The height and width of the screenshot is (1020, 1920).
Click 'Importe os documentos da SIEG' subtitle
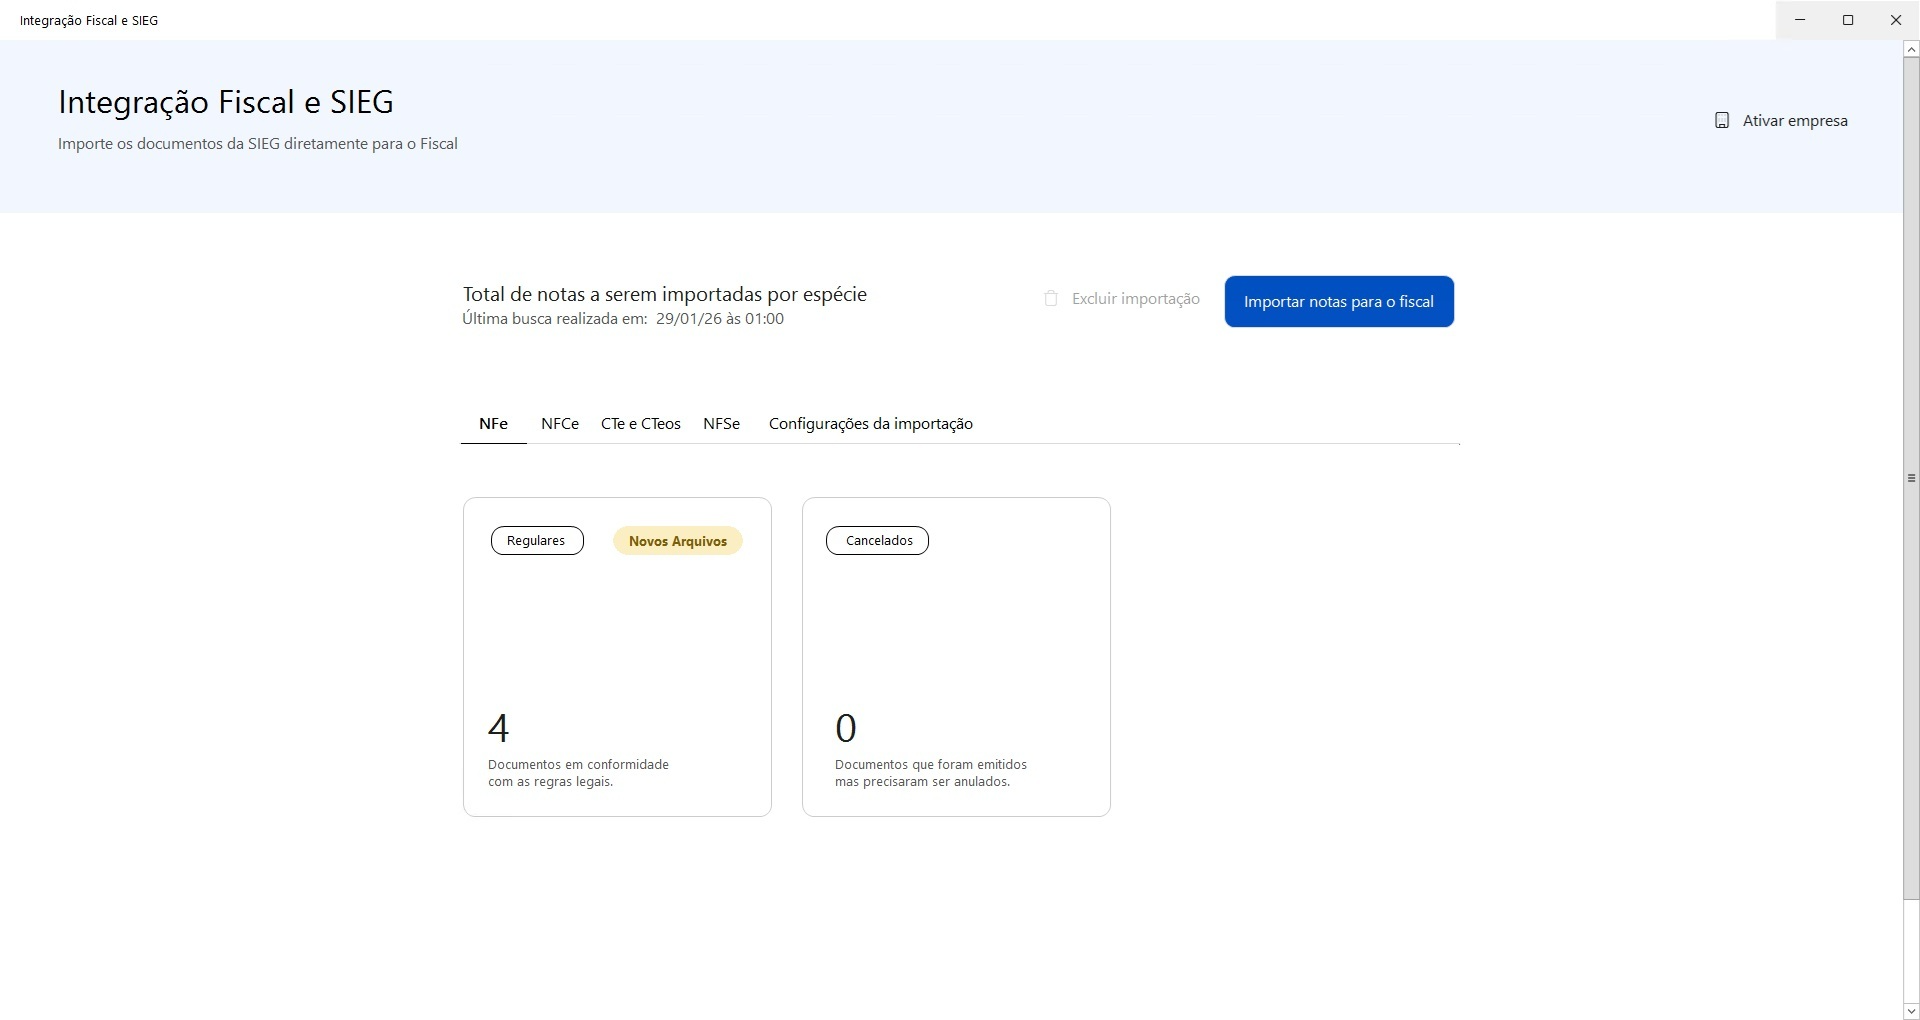pyautogui.click(x=258, y=144)
